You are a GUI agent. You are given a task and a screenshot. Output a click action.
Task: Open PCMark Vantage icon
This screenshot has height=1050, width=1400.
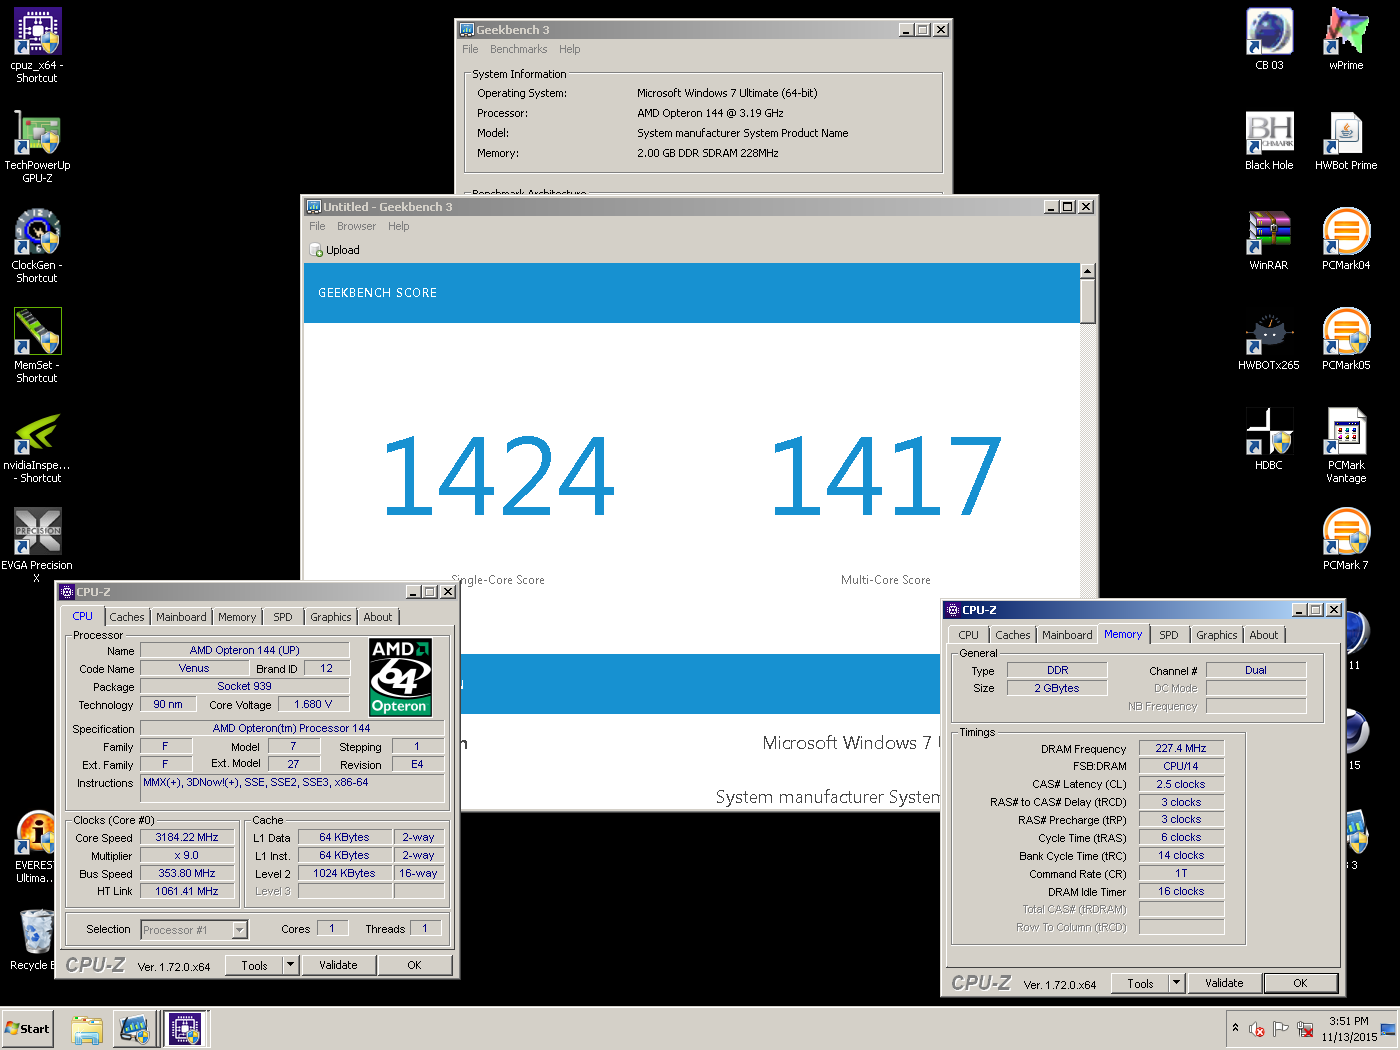pos(1346,445)
